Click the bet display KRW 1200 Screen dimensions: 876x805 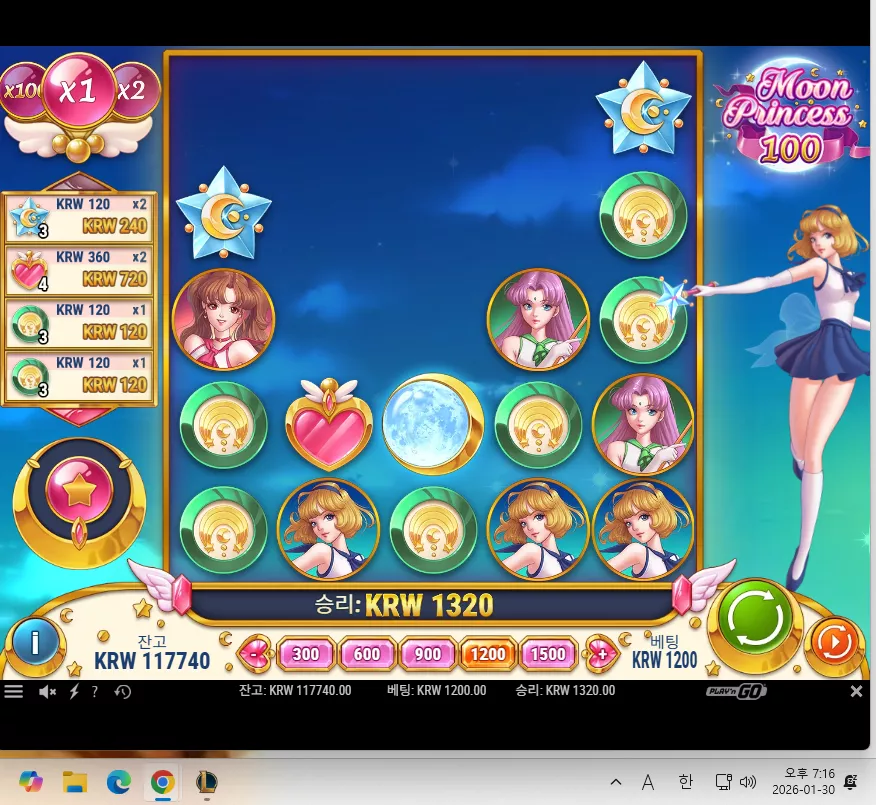[x=664, y=660]
